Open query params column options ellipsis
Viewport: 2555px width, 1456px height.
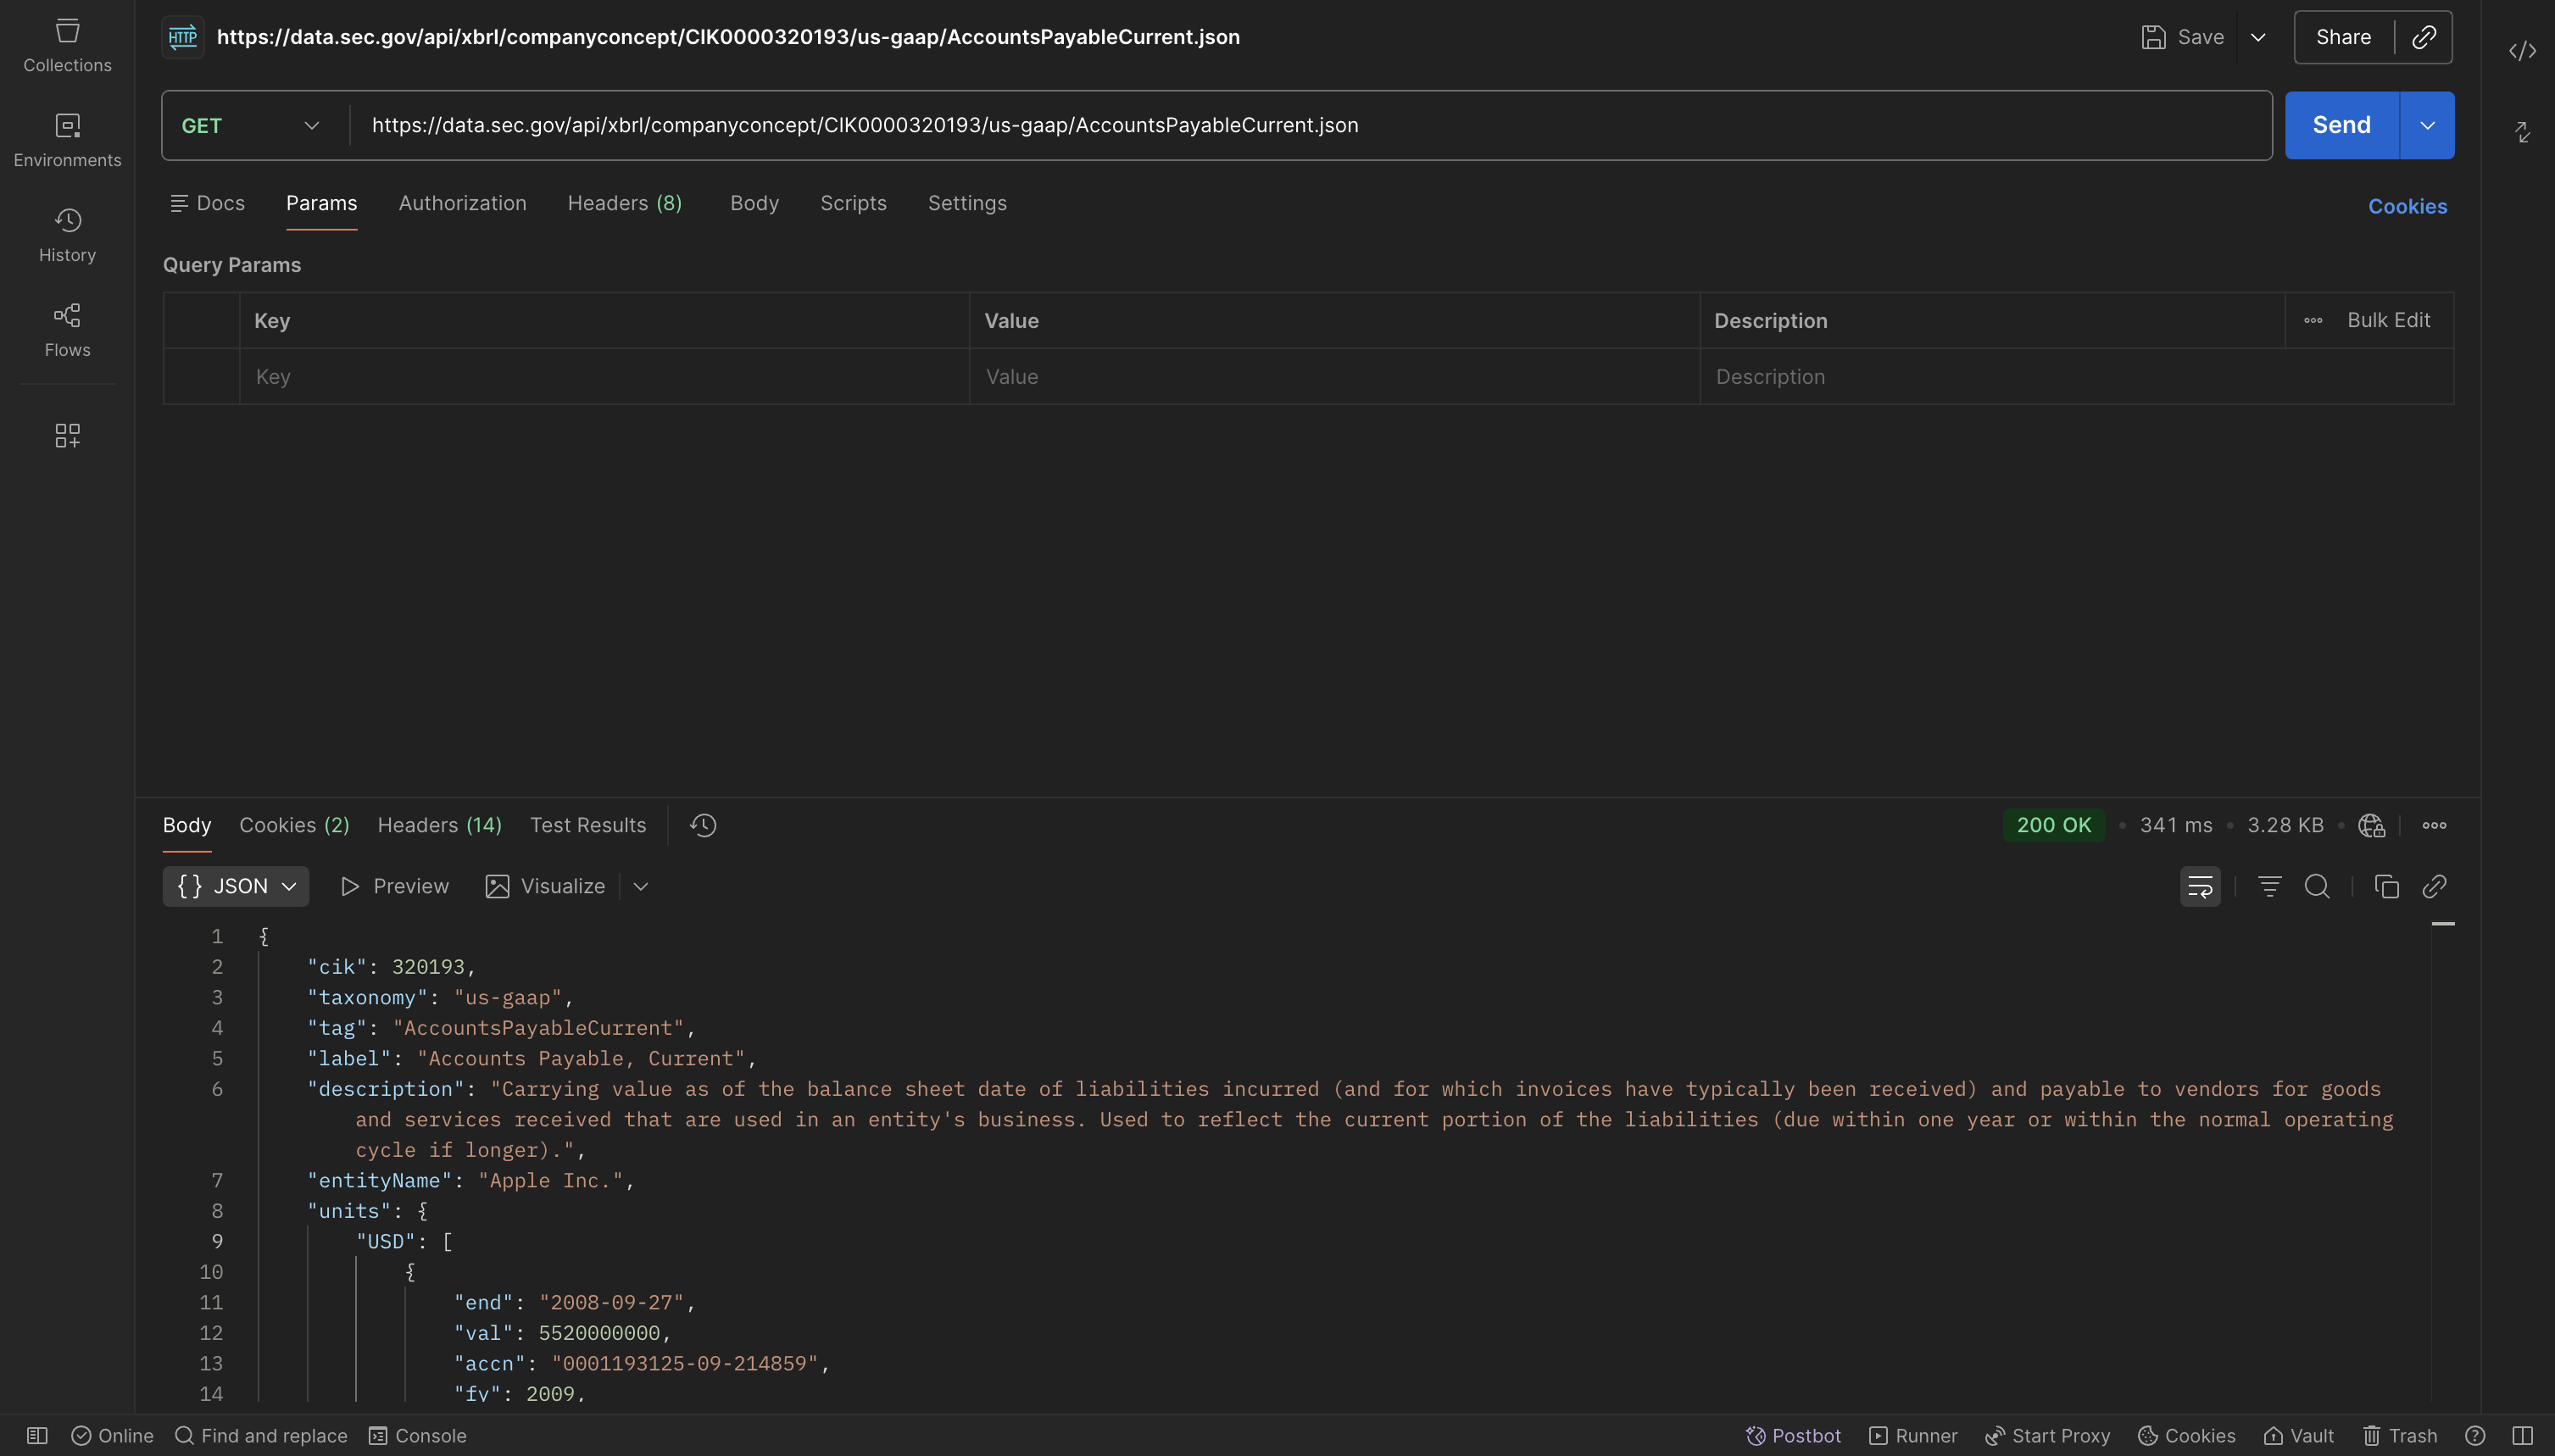point(2313,321)
